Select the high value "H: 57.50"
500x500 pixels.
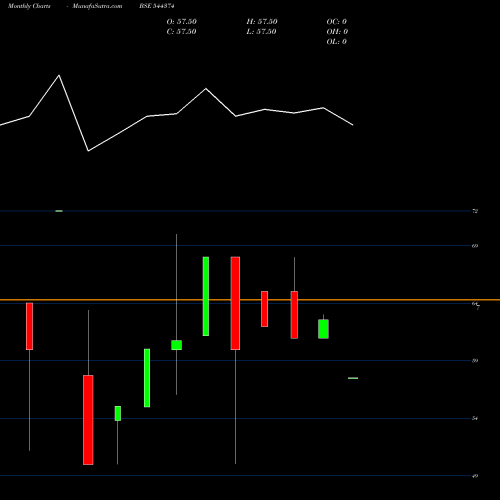(x=262, y=21)
